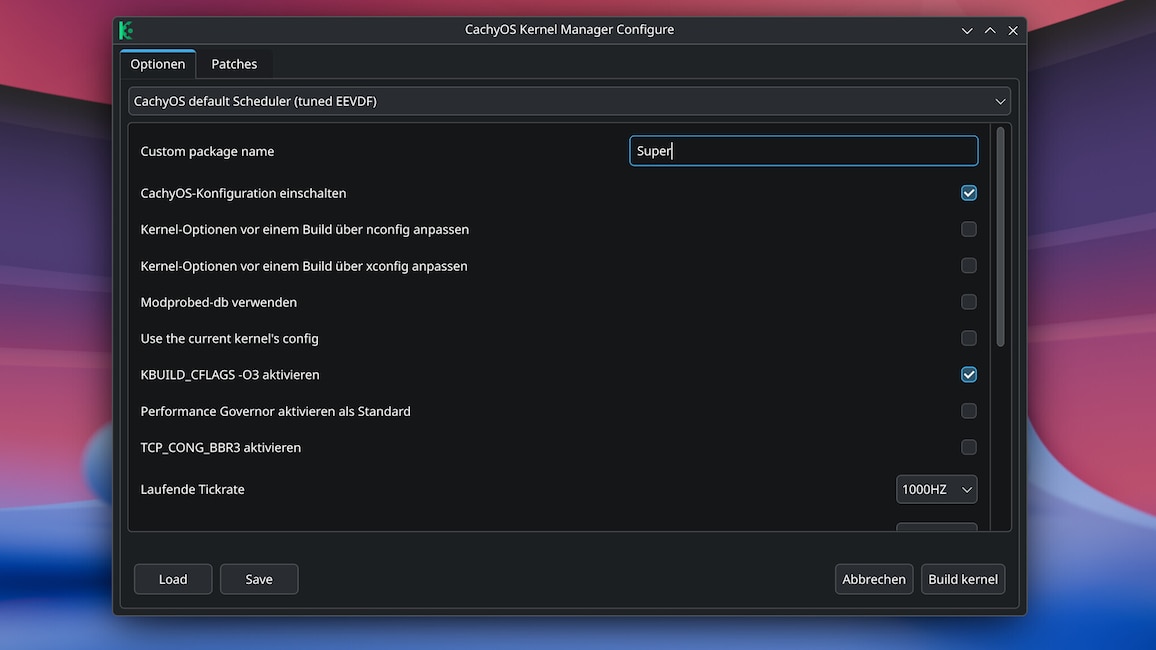Click the 'über nconfig anpassen' option label
Screen dimensions: 1156x650
(304, 229)
